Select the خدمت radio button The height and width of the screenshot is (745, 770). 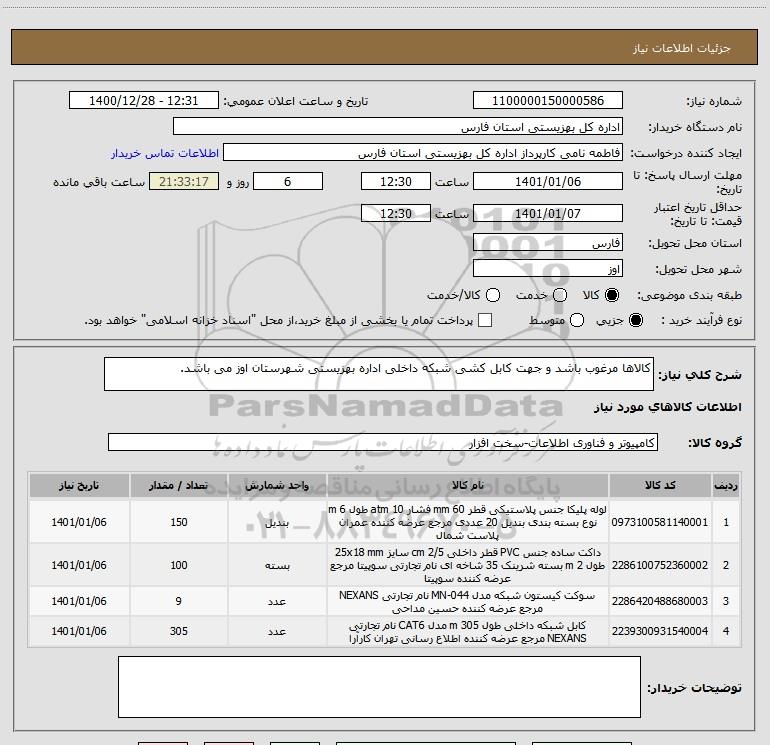[x=560, y=295]
